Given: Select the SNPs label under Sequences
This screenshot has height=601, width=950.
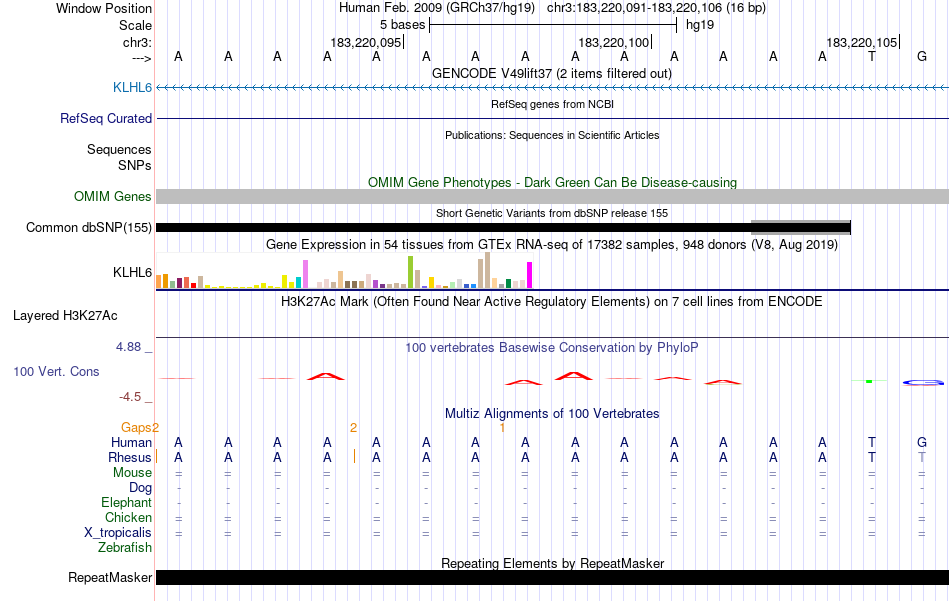Looking at the screenshot, I should click(x=135, y=165).
